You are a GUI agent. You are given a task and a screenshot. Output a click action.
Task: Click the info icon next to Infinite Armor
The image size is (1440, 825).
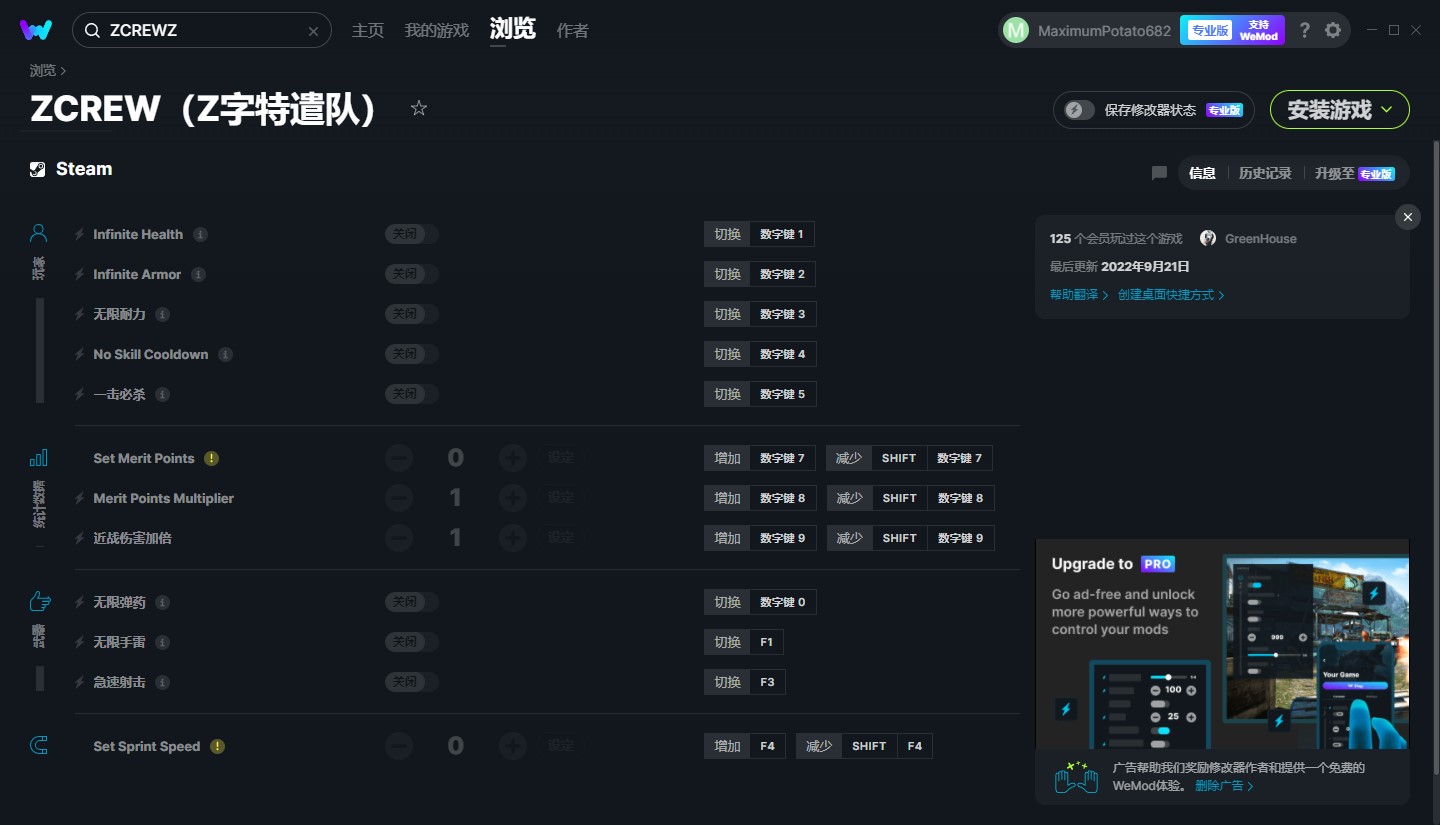[x=199, y=274]
